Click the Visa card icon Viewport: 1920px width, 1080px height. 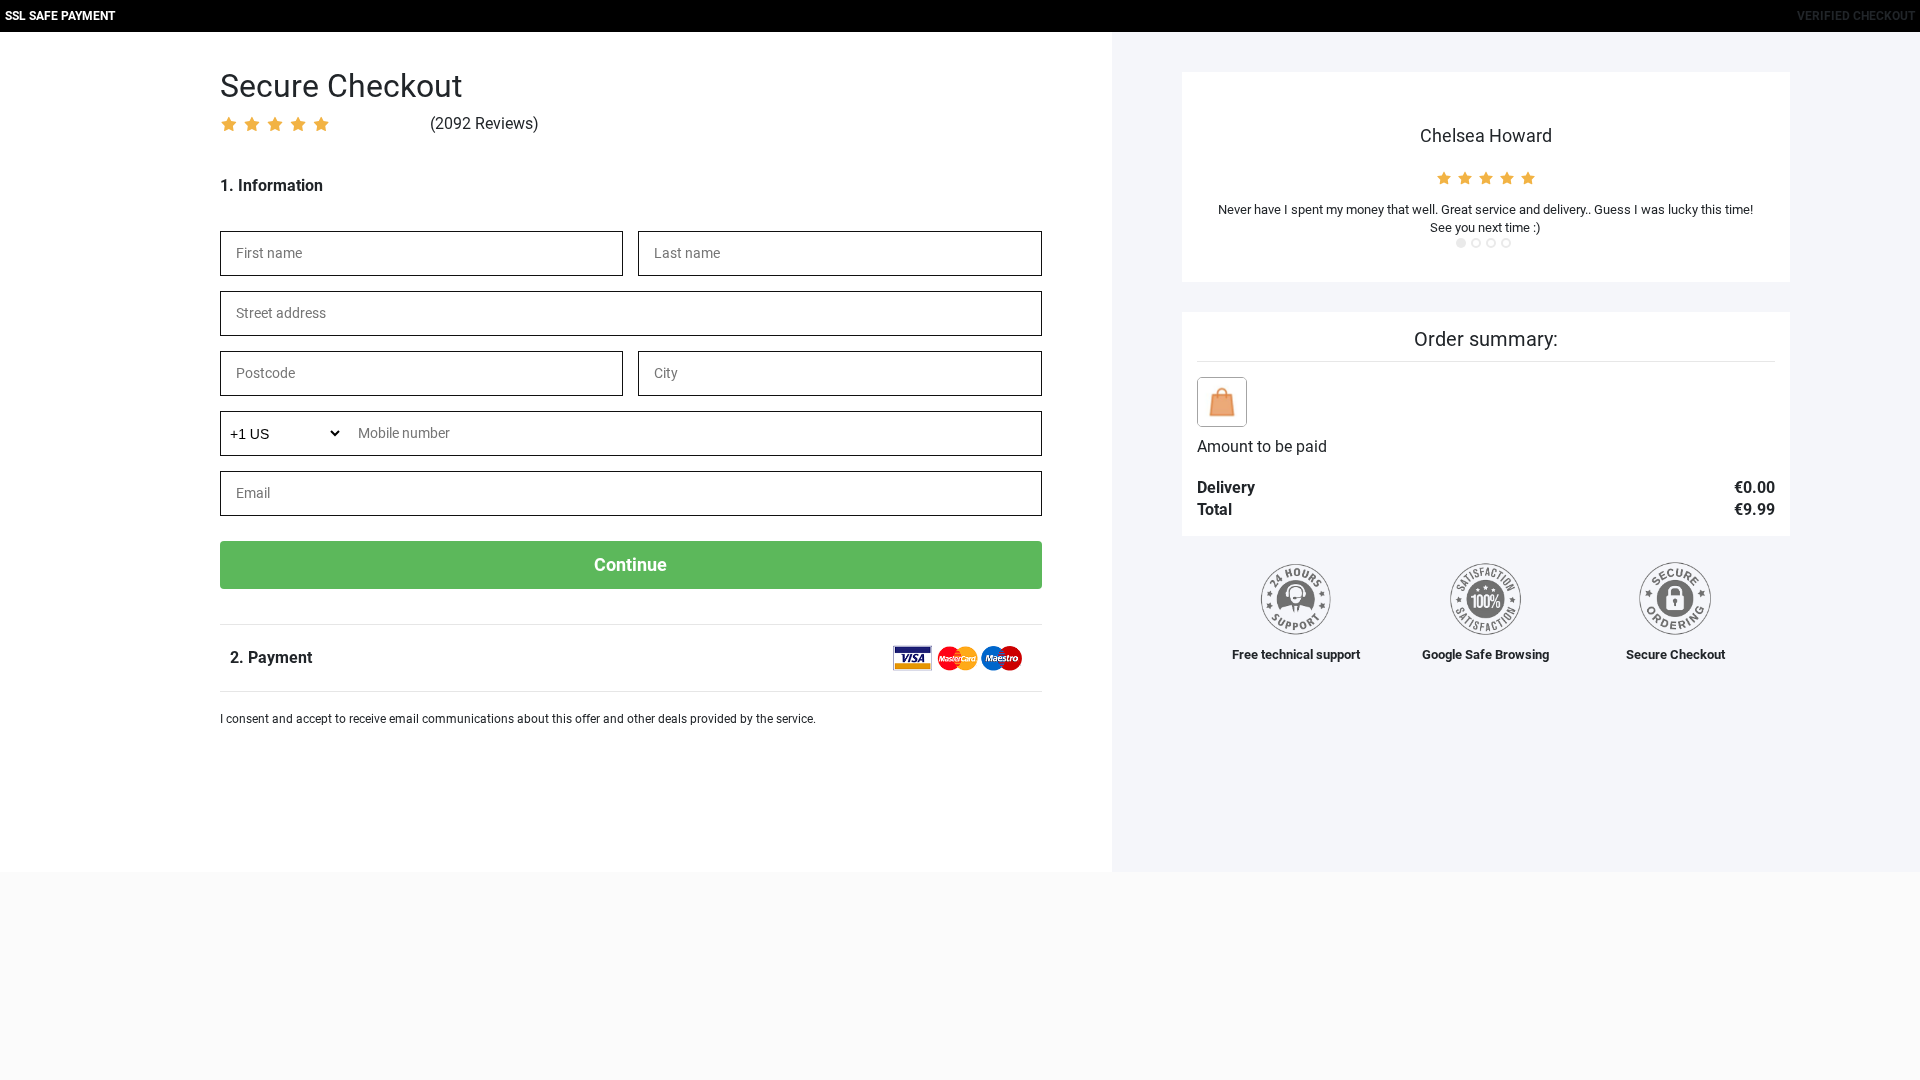tap(912, 658)
